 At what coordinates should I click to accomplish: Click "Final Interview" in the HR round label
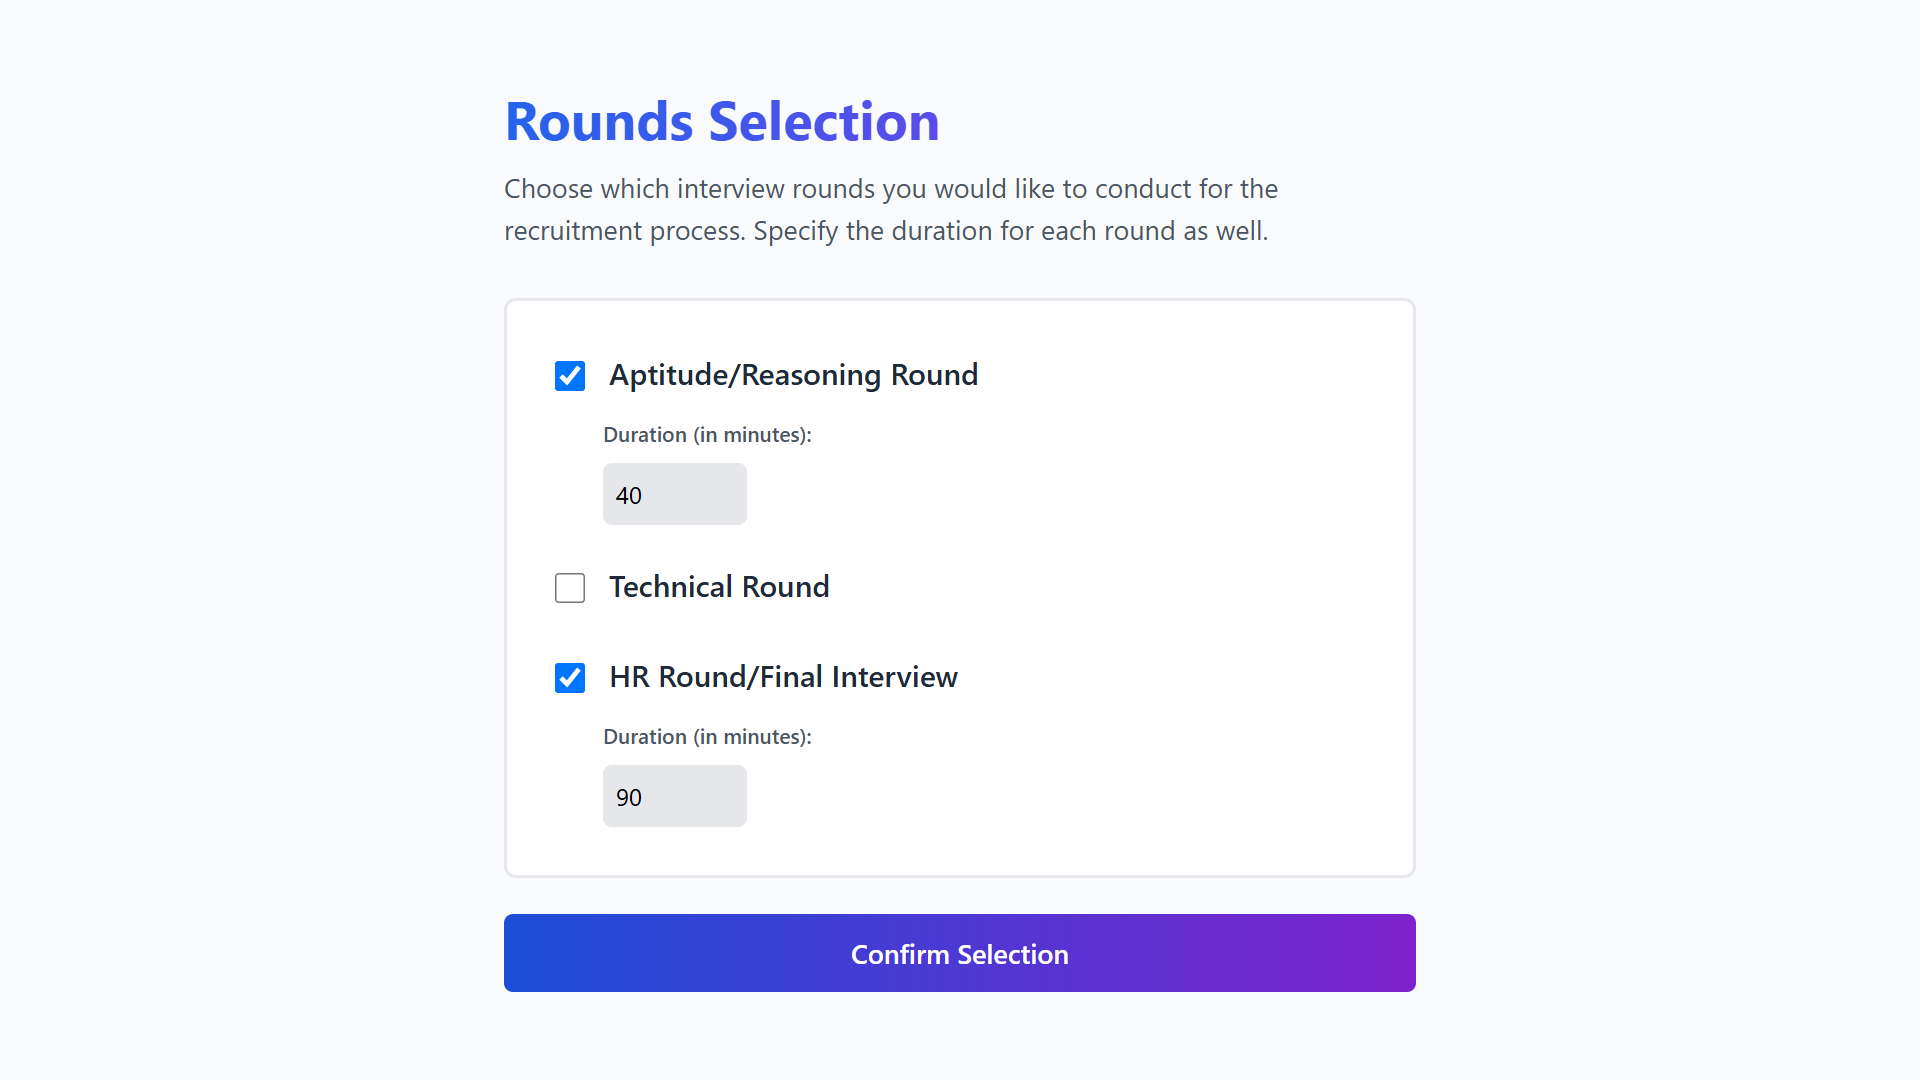858,677
